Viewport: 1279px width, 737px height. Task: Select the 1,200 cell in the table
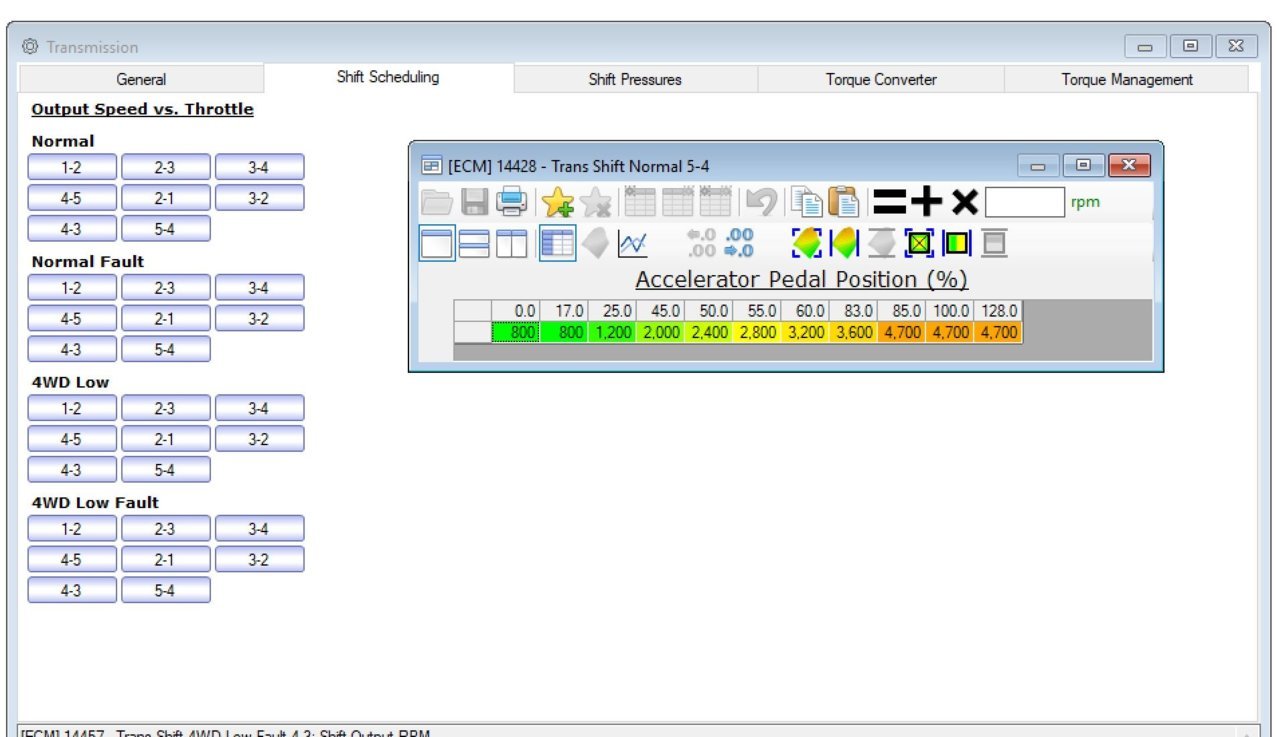coord(613,333)
